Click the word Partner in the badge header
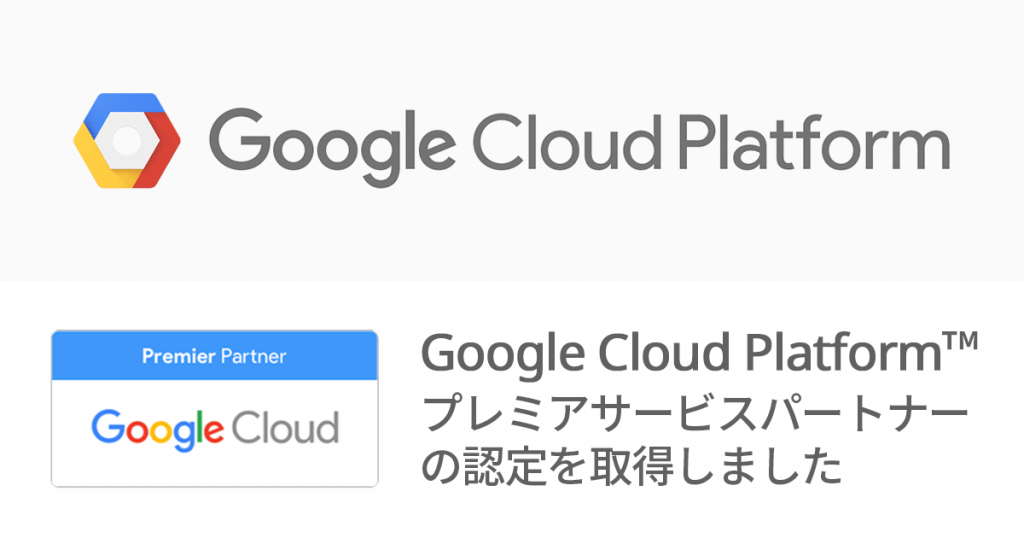This screenshot has height=538, width=1024. coord(253,356)
